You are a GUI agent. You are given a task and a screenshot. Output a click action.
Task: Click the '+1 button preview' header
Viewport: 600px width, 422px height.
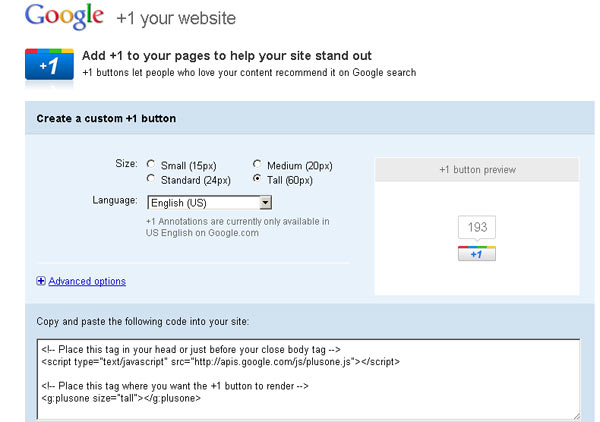click(478, 170)
